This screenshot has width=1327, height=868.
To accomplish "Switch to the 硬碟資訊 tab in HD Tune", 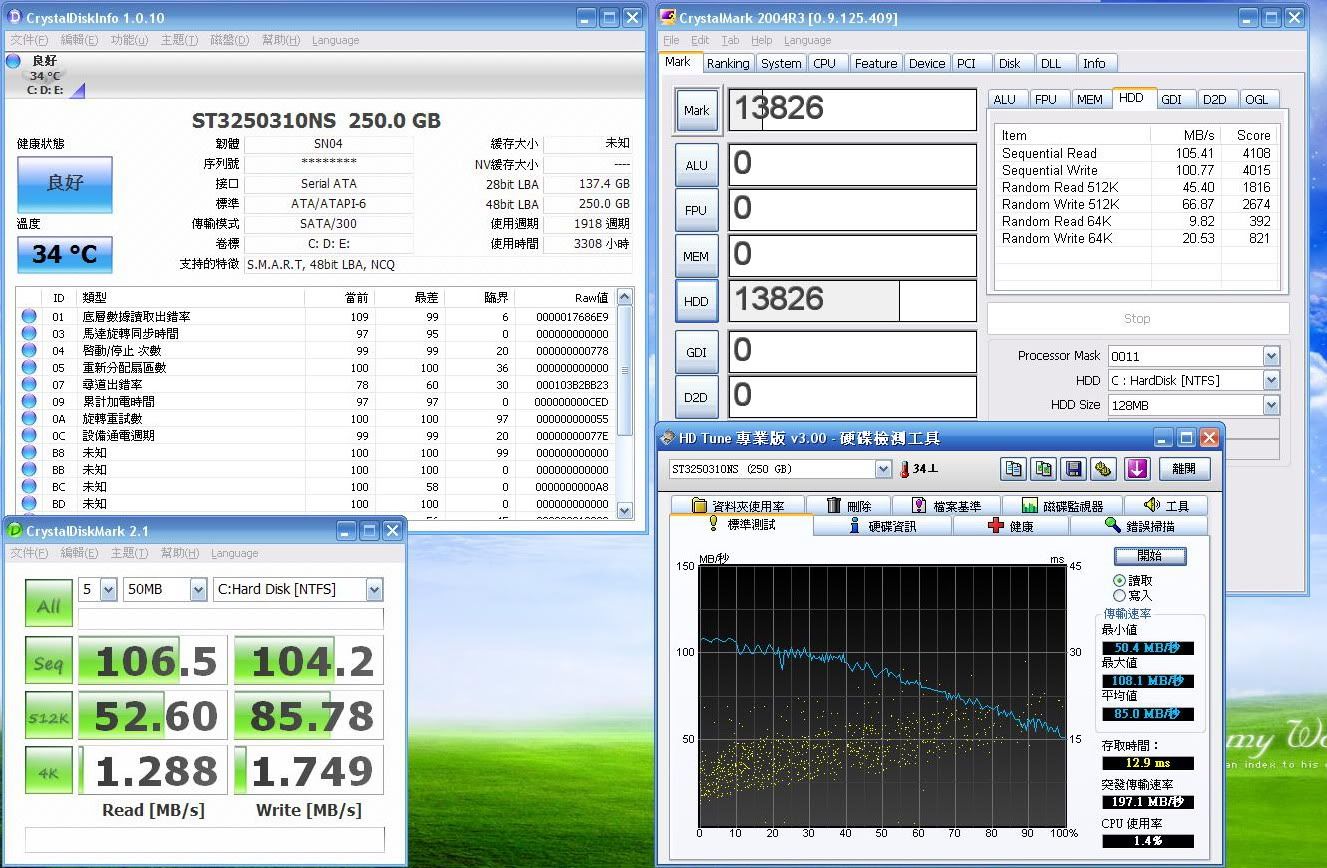I will pos(882,525).
